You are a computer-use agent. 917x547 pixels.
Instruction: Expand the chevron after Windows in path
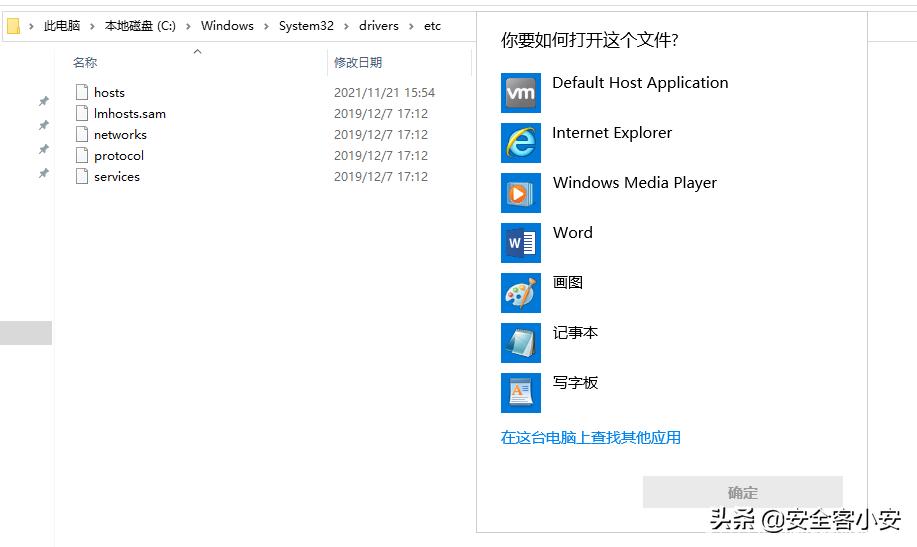click(267, 26)
